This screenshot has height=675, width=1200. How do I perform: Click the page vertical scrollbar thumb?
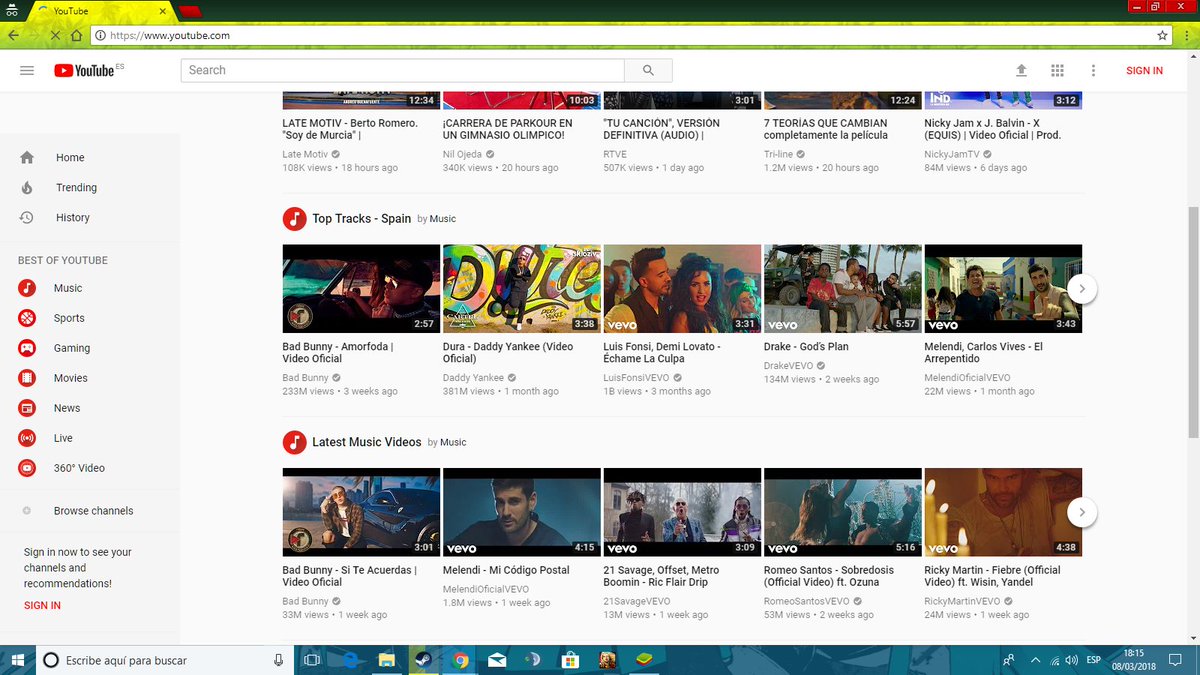tap(1192, 320)
